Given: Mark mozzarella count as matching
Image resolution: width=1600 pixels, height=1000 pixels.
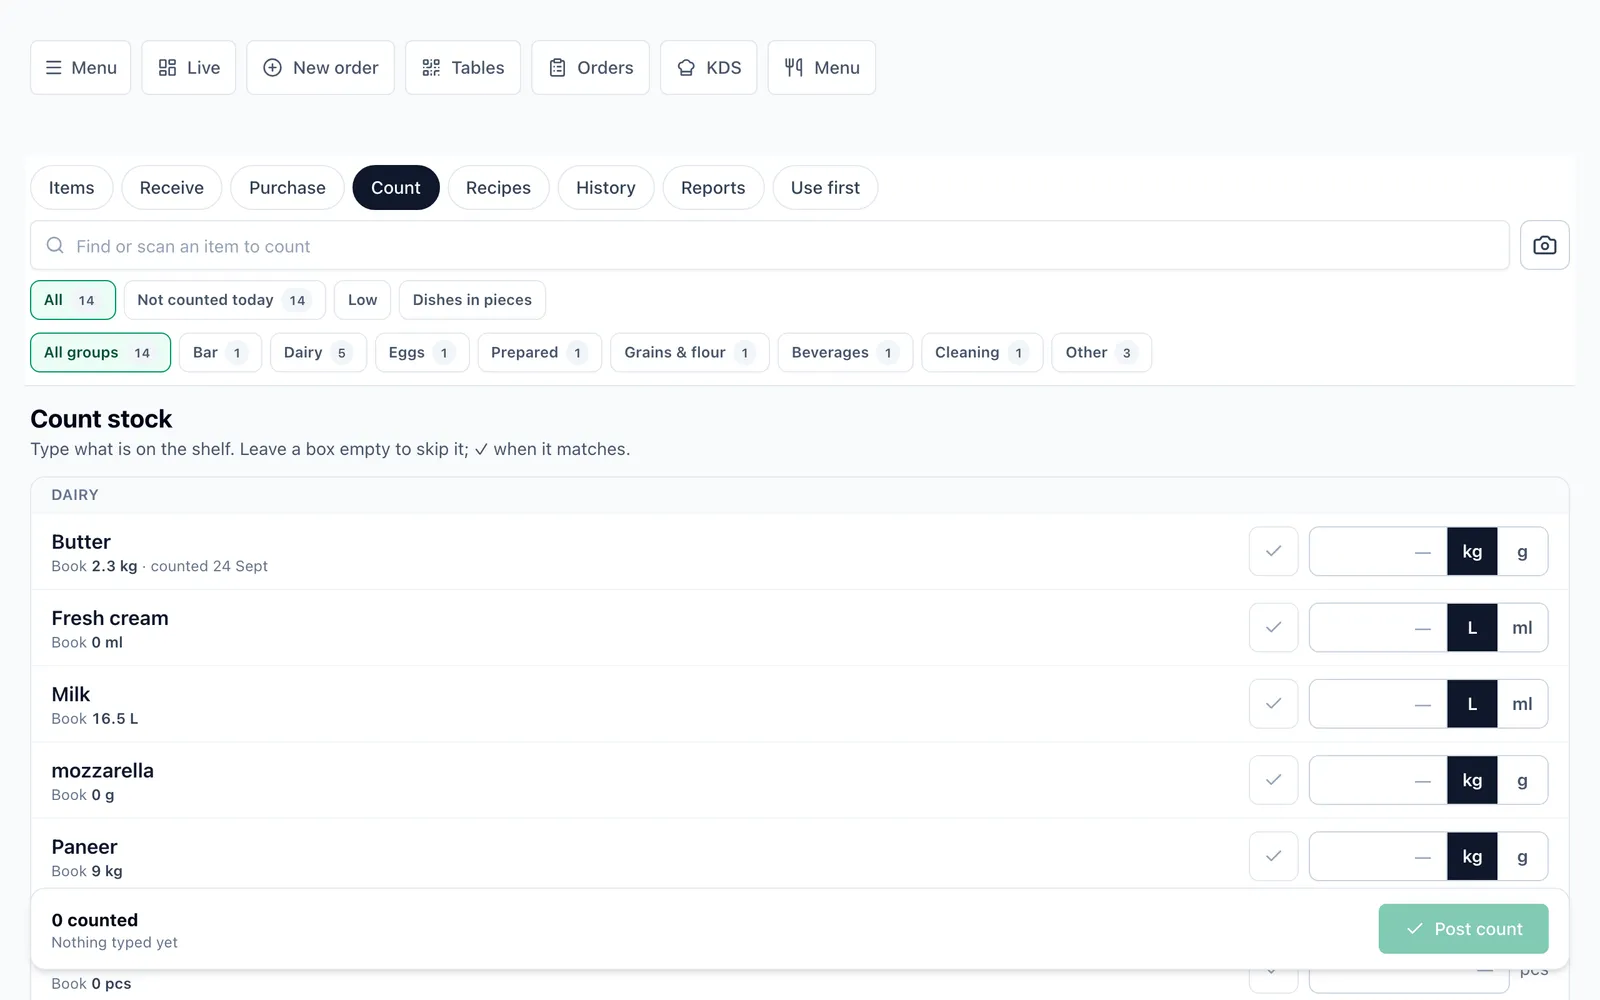Looking at the screenshot, I should pyautogui.click(x=1273, y=780).
